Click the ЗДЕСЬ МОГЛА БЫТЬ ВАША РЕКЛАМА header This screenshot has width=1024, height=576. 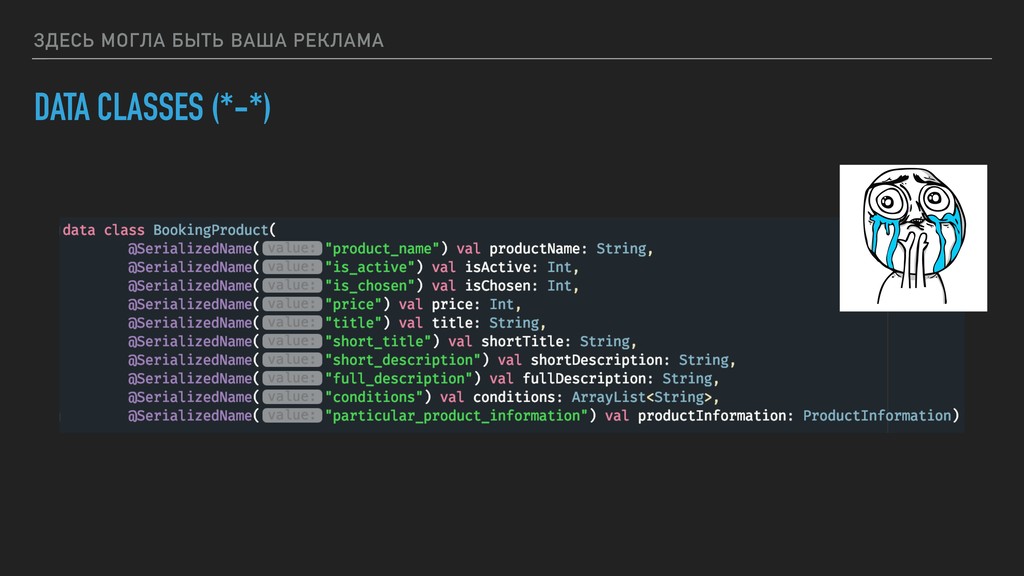pos(208,40)
